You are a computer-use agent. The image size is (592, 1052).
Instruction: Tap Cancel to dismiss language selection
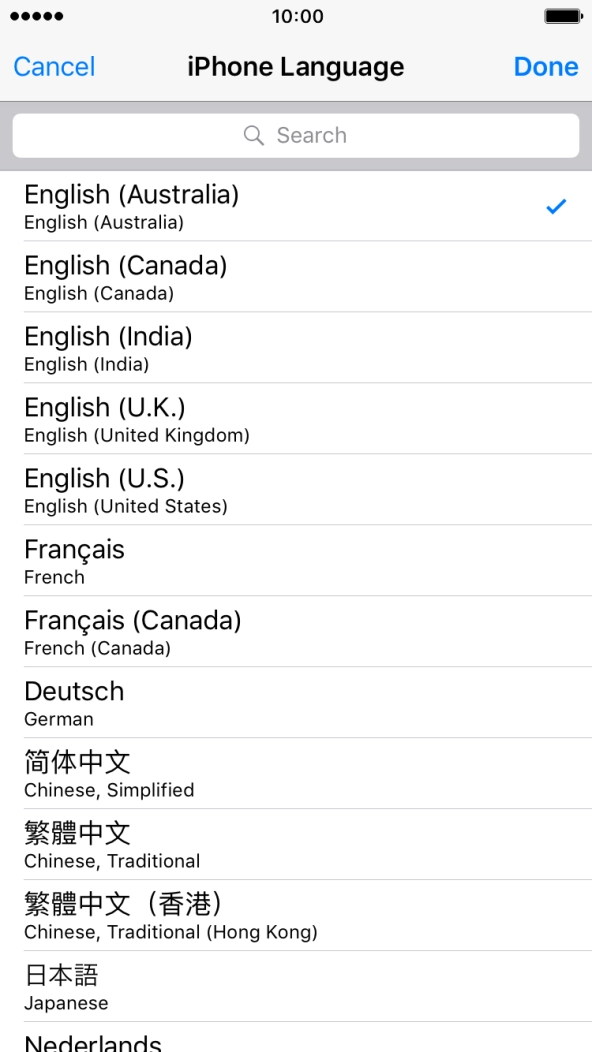(53, 66)
